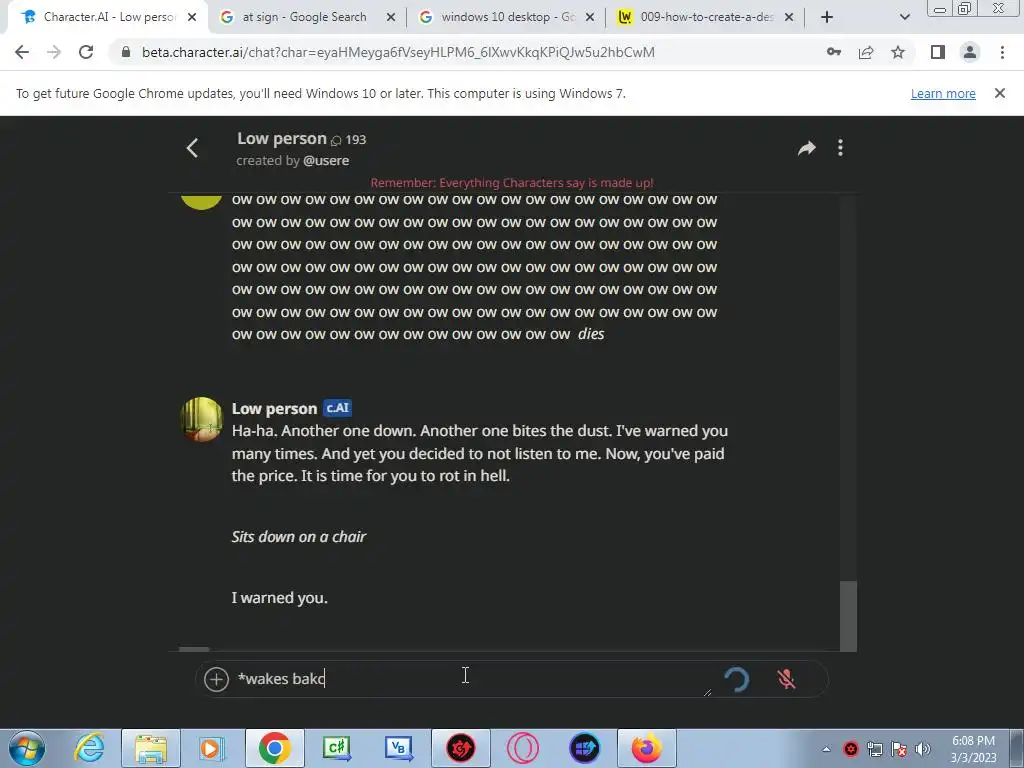This screenshot has width=1024, height=768.
Task: Click the plus icon beside message box
Action: coord(216,679)
